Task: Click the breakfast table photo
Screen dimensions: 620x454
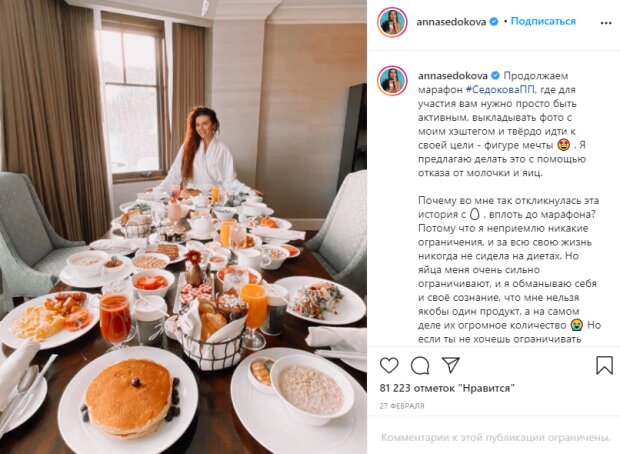Action: pyautogui.click(x=183, y=227)
